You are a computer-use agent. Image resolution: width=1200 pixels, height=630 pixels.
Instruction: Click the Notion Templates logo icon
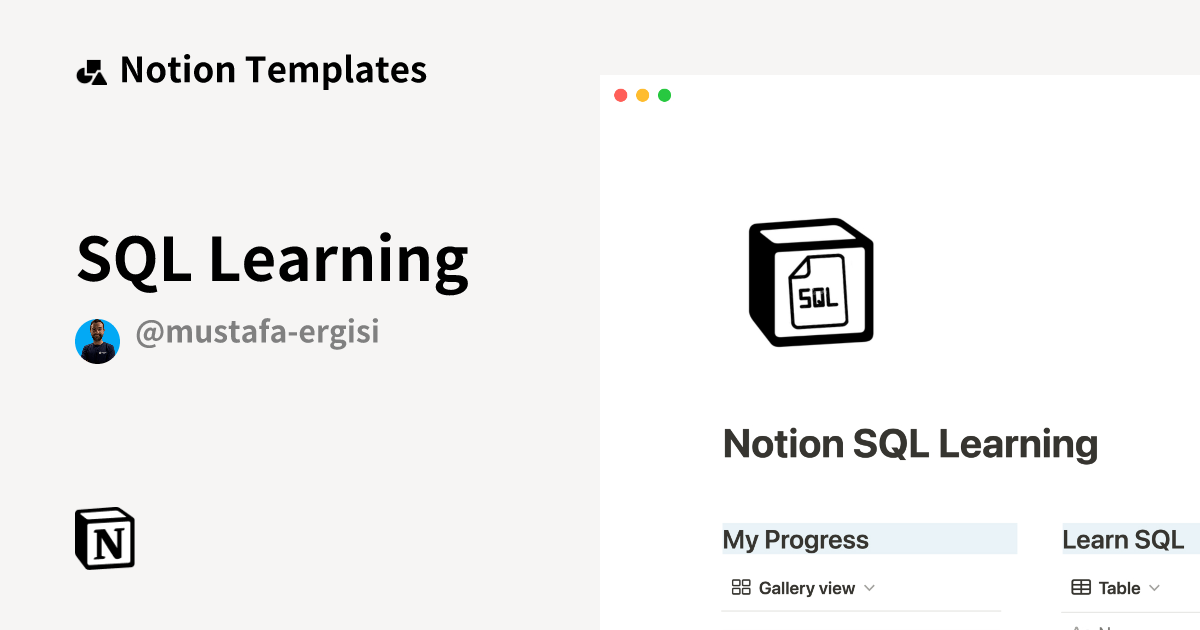91,69
